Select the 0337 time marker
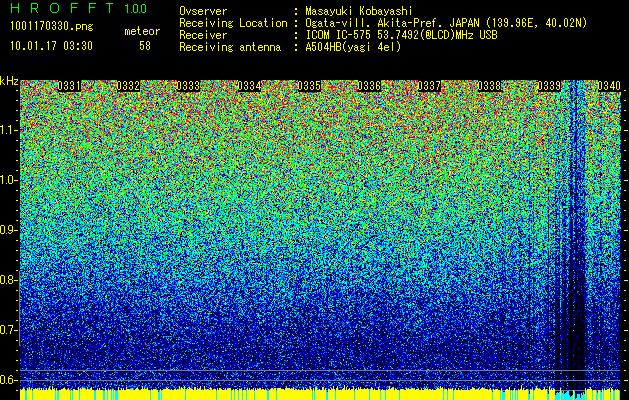This screenshot has width=629, height=400. point(429,86)
